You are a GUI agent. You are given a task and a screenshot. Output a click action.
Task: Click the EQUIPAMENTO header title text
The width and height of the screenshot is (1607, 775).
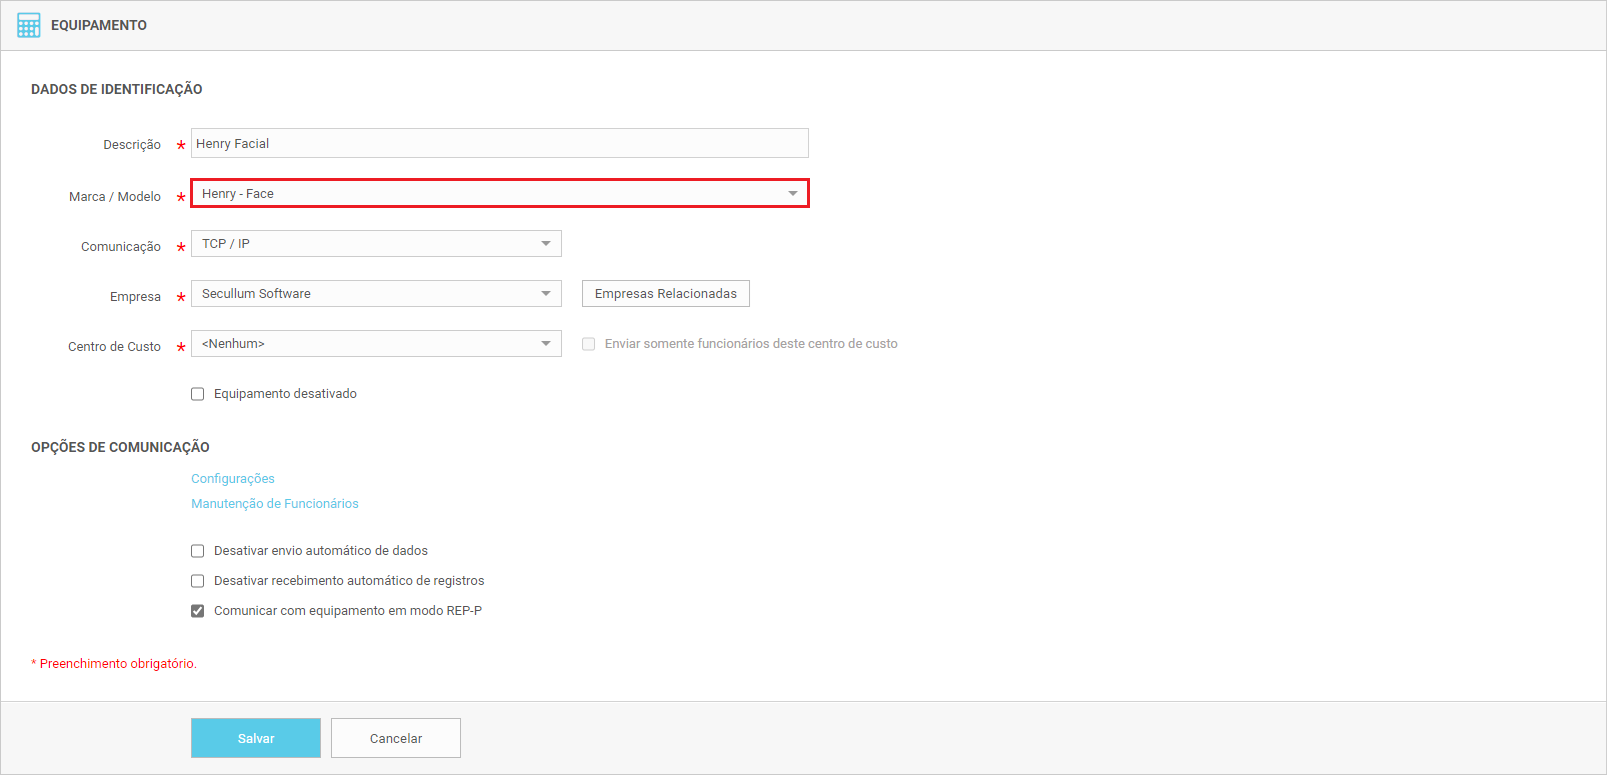point(99,25)
